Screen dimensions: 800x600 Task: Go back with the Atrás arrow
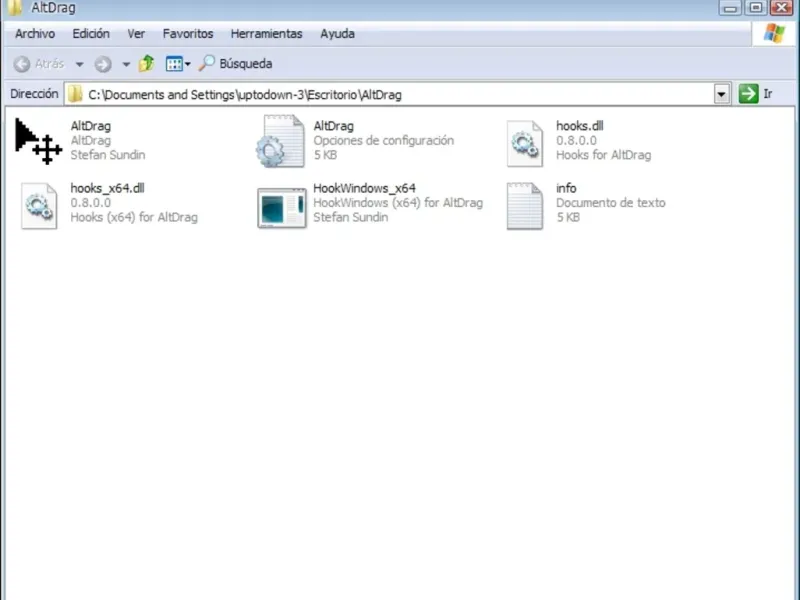pos(22,64)
